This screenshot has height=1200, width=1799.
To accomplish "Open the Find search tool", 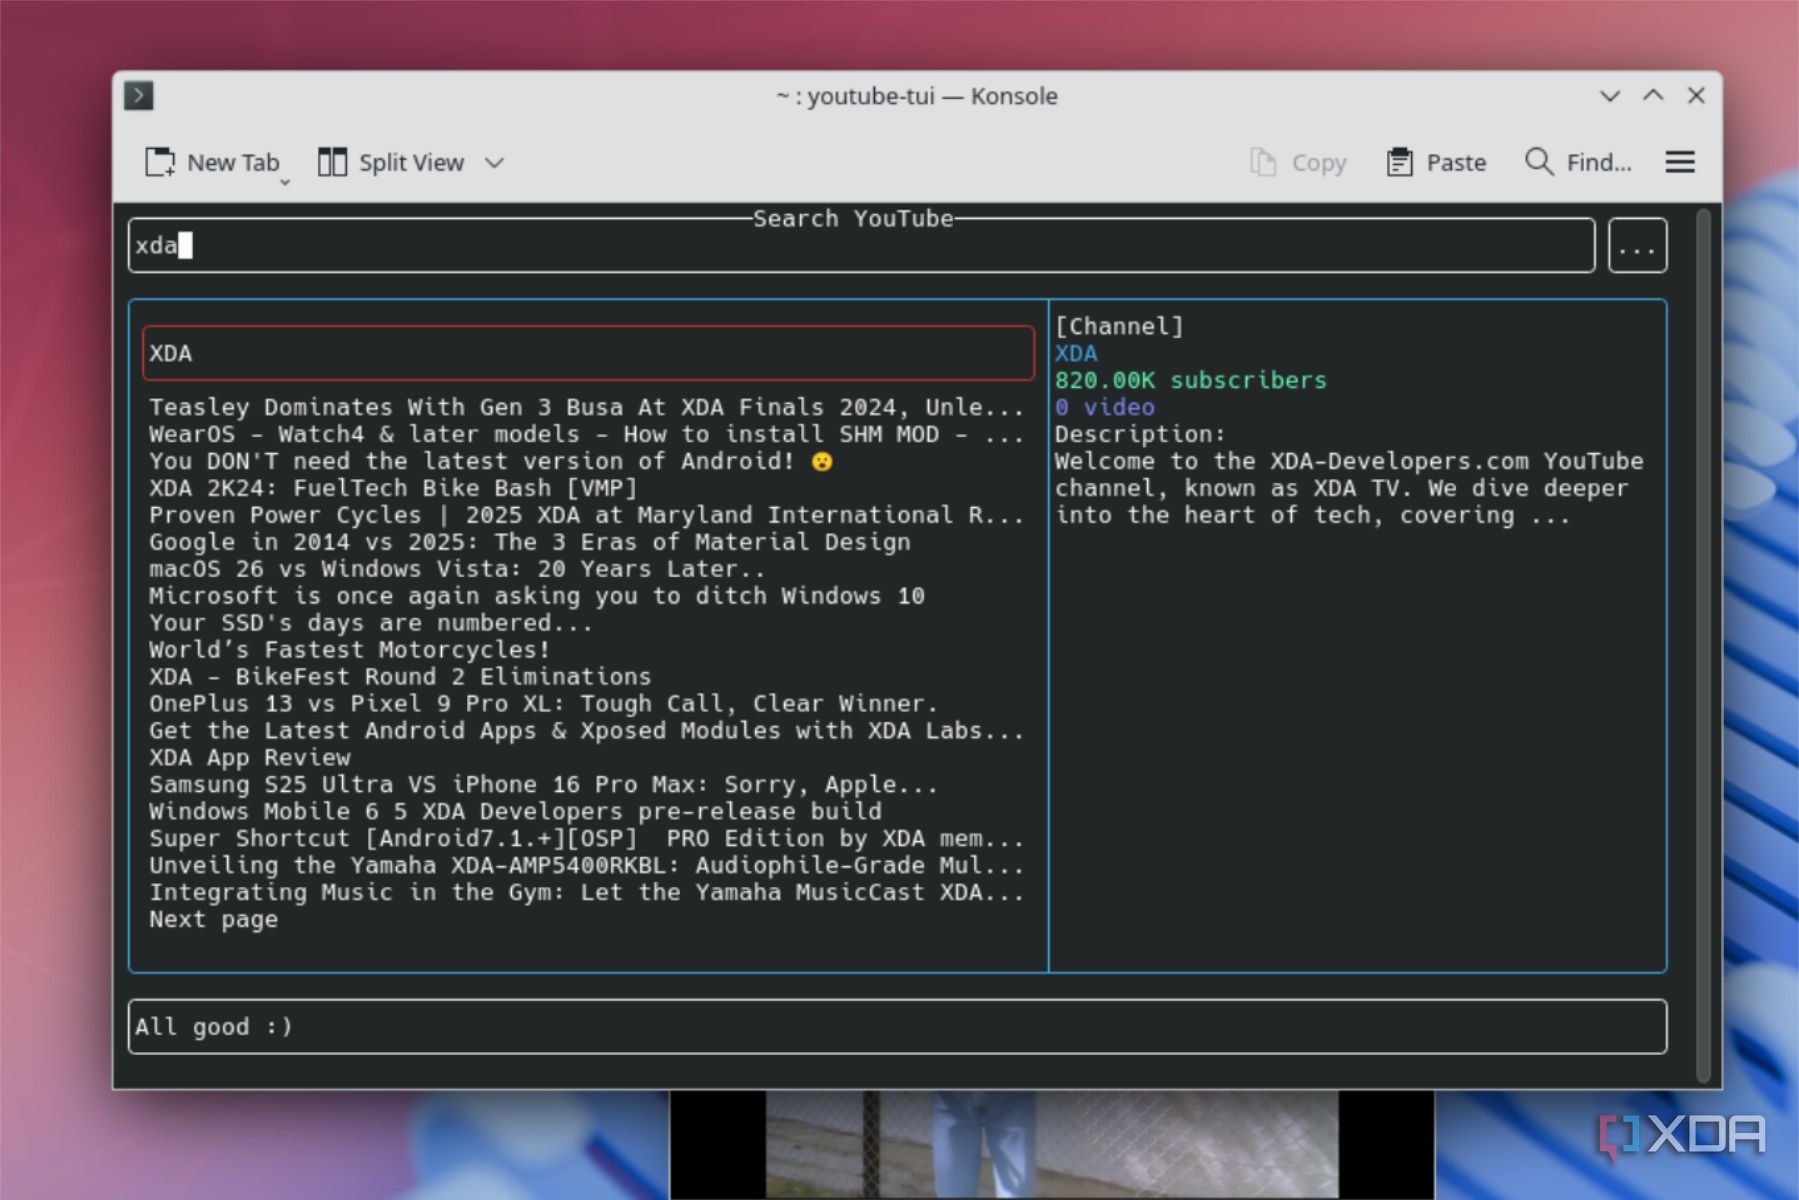I will [1578, 162].
